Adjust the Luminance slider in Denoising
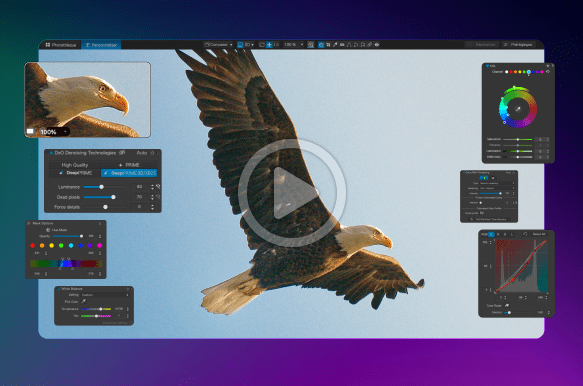 tap(106, 187)
